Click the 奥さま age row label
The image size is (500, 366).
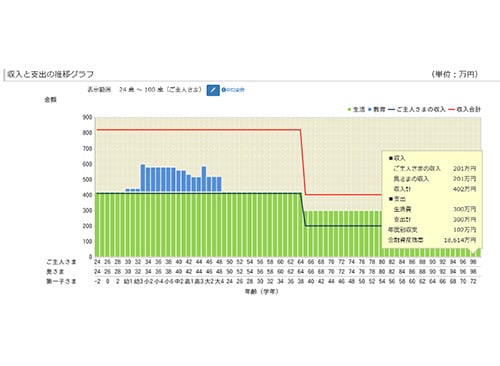click(x=55, y=272)
